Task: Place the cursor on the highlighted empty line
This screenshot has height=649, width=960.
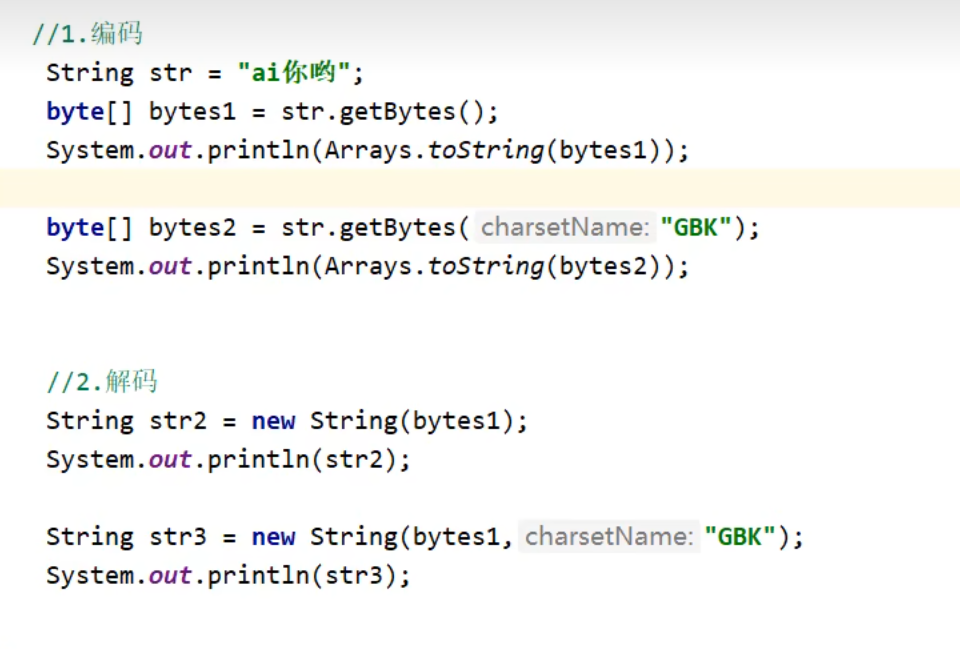Action: point(400,189)
